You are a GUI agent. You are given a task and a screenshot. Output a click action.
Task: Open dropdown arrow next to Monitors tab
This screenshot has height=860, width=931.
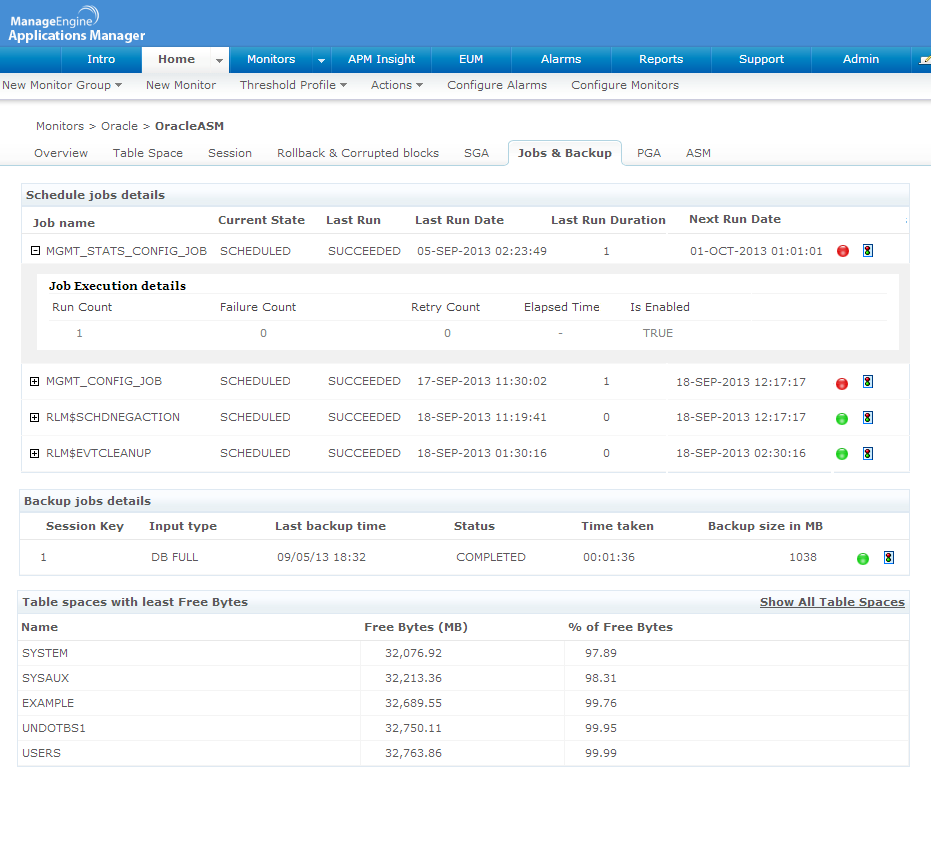321,60
